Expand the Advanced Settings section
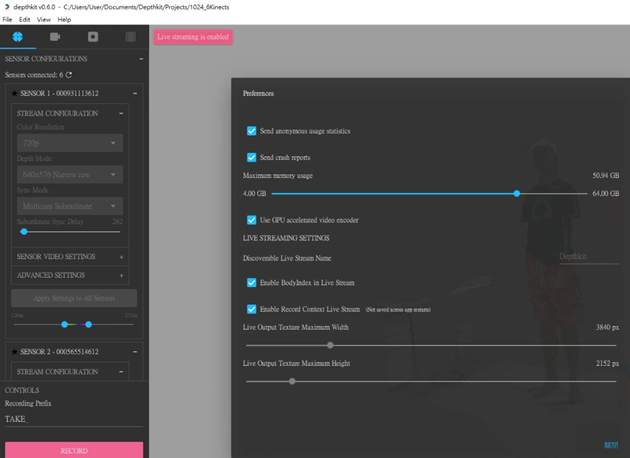The width and height of the screenshot is (630, 458). tap(69, 275)
